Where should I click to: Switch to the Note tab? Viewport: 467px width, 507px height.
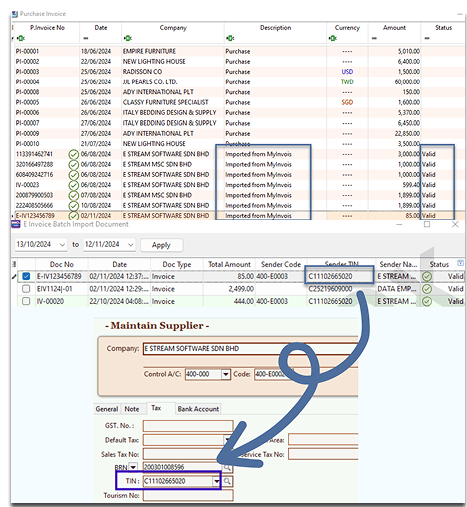(132, 409)
